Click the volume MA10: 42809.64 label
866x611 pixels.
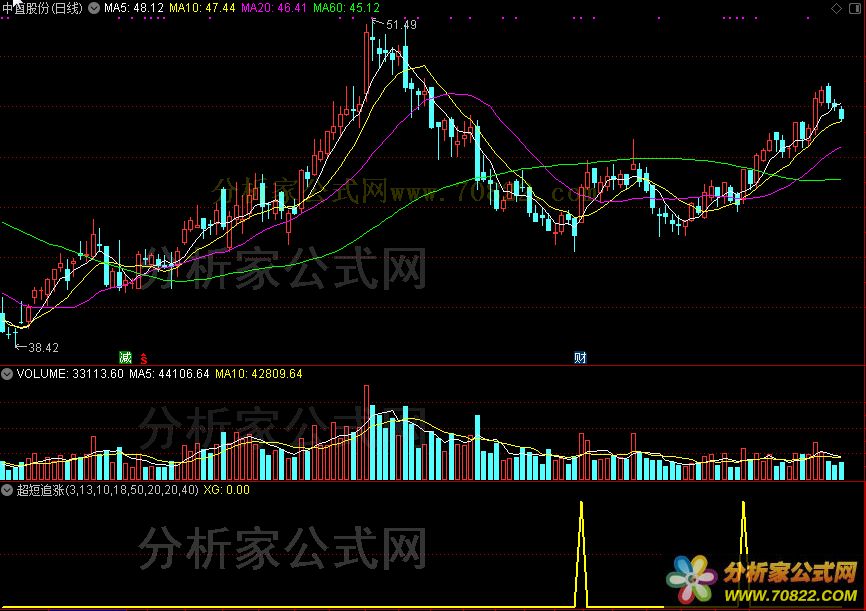tap(258, 374)
